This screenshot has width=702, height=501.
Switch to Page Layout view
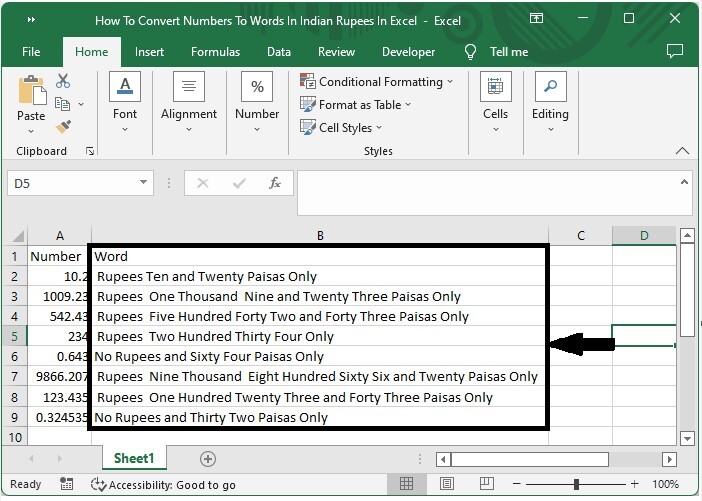(x=447, y=484)
